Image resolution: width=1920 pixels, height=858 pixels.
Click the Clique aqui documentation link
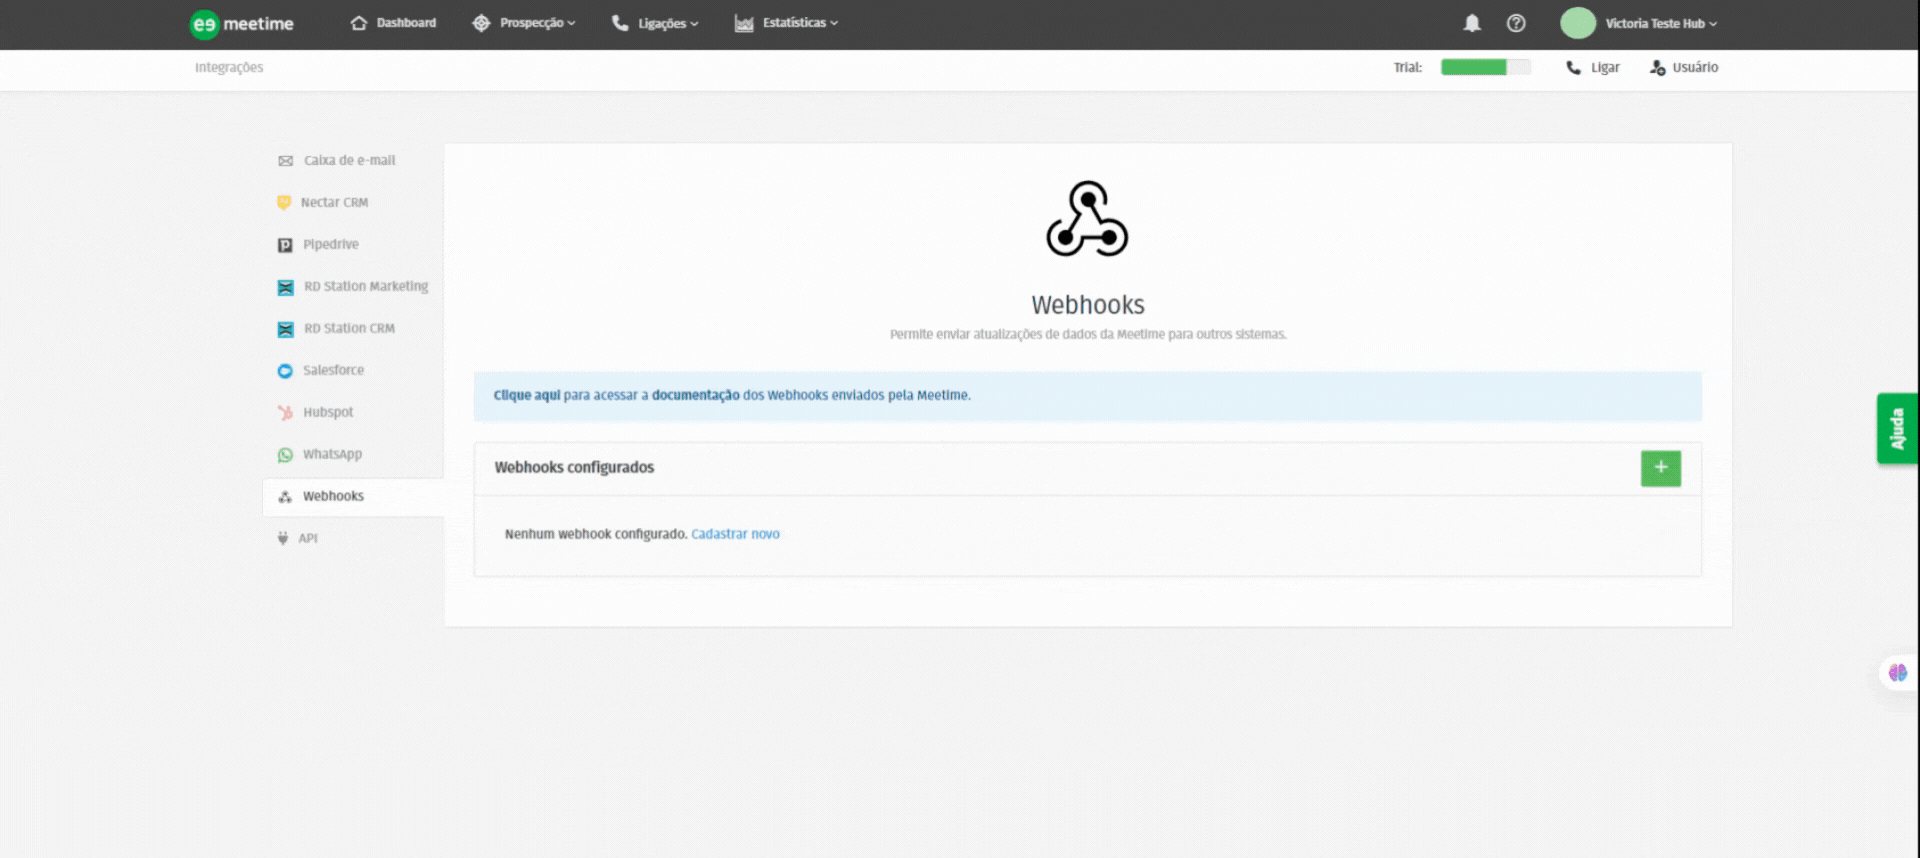(x=527, y=396)
